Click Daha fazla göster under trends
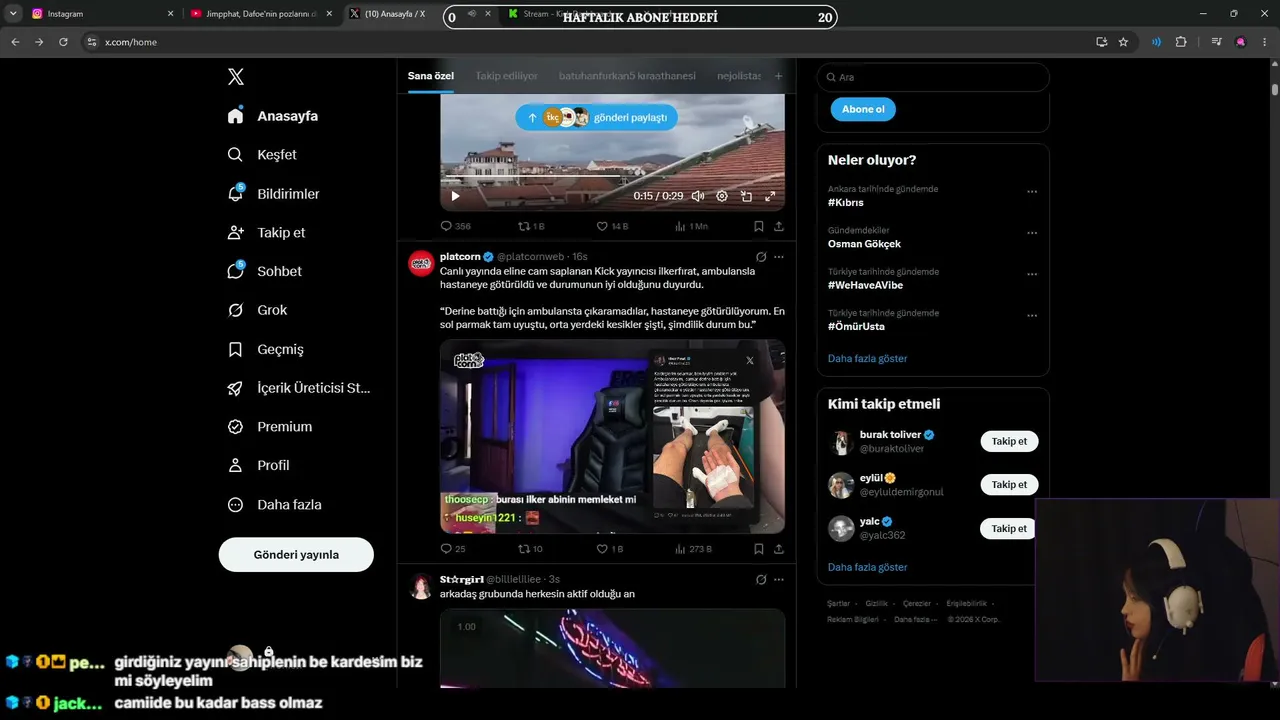Viewport: 1280px width, 720px height. click(x=867, y=358)
